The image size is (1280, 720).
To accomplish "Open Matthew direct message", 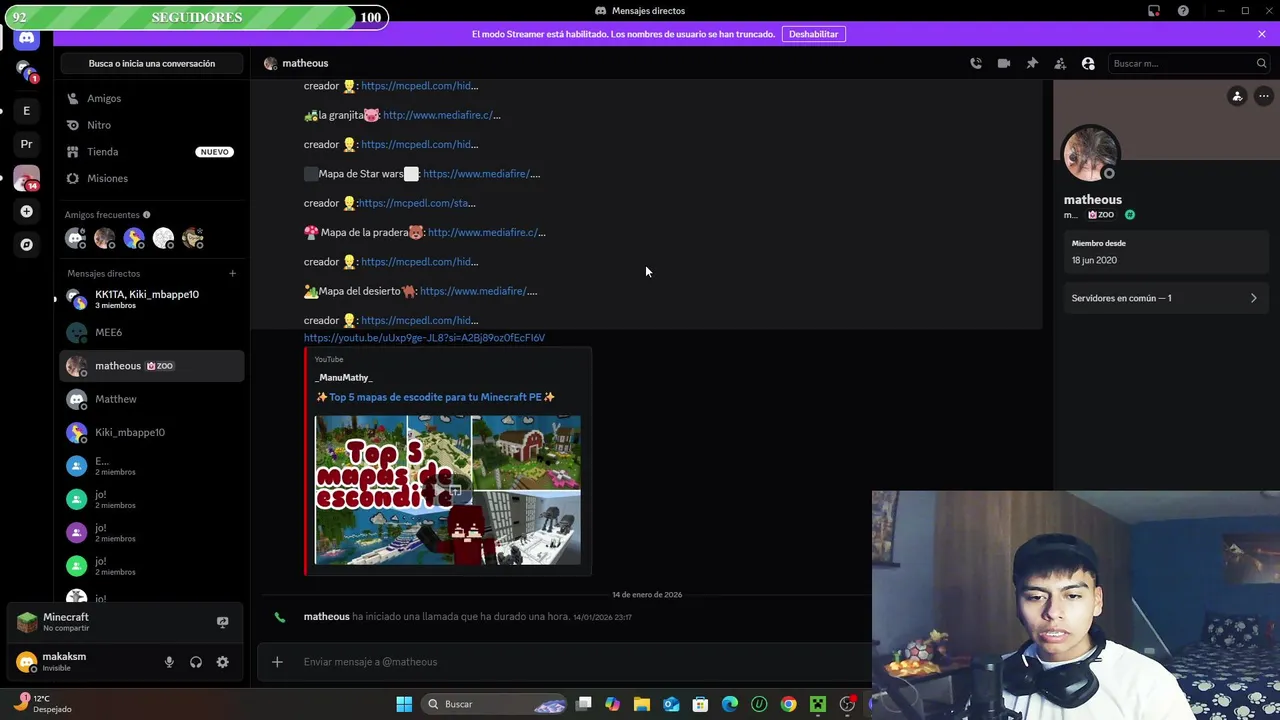I will pos(152,399).
